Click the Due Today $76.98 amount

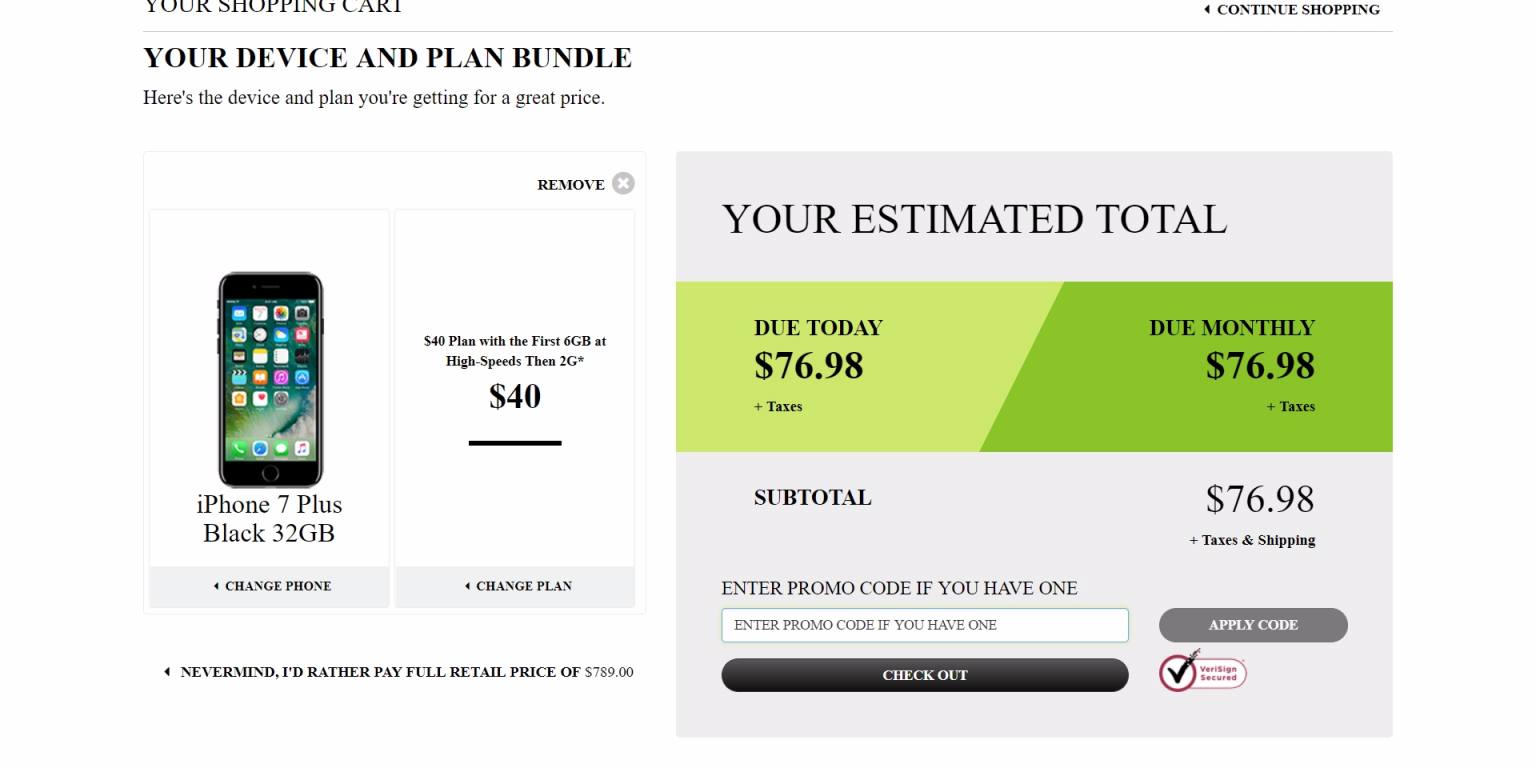808,366
